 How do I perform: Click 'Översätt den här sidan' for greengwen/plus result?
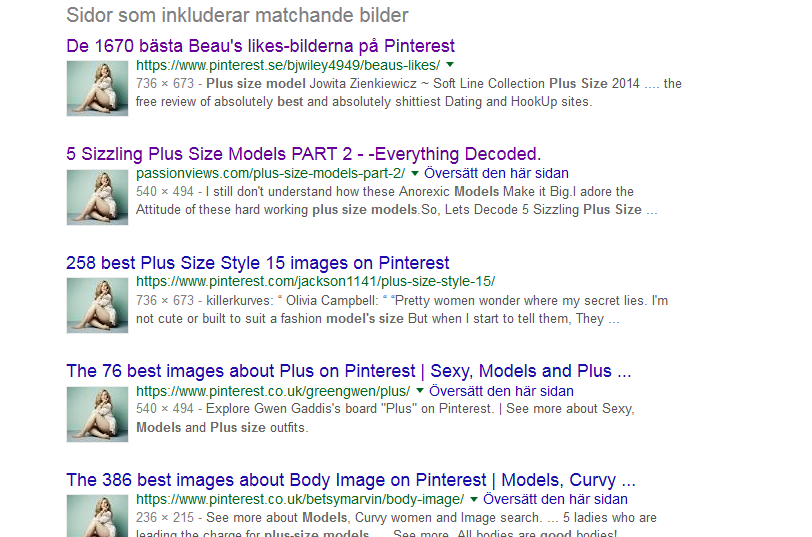point(501,391)
